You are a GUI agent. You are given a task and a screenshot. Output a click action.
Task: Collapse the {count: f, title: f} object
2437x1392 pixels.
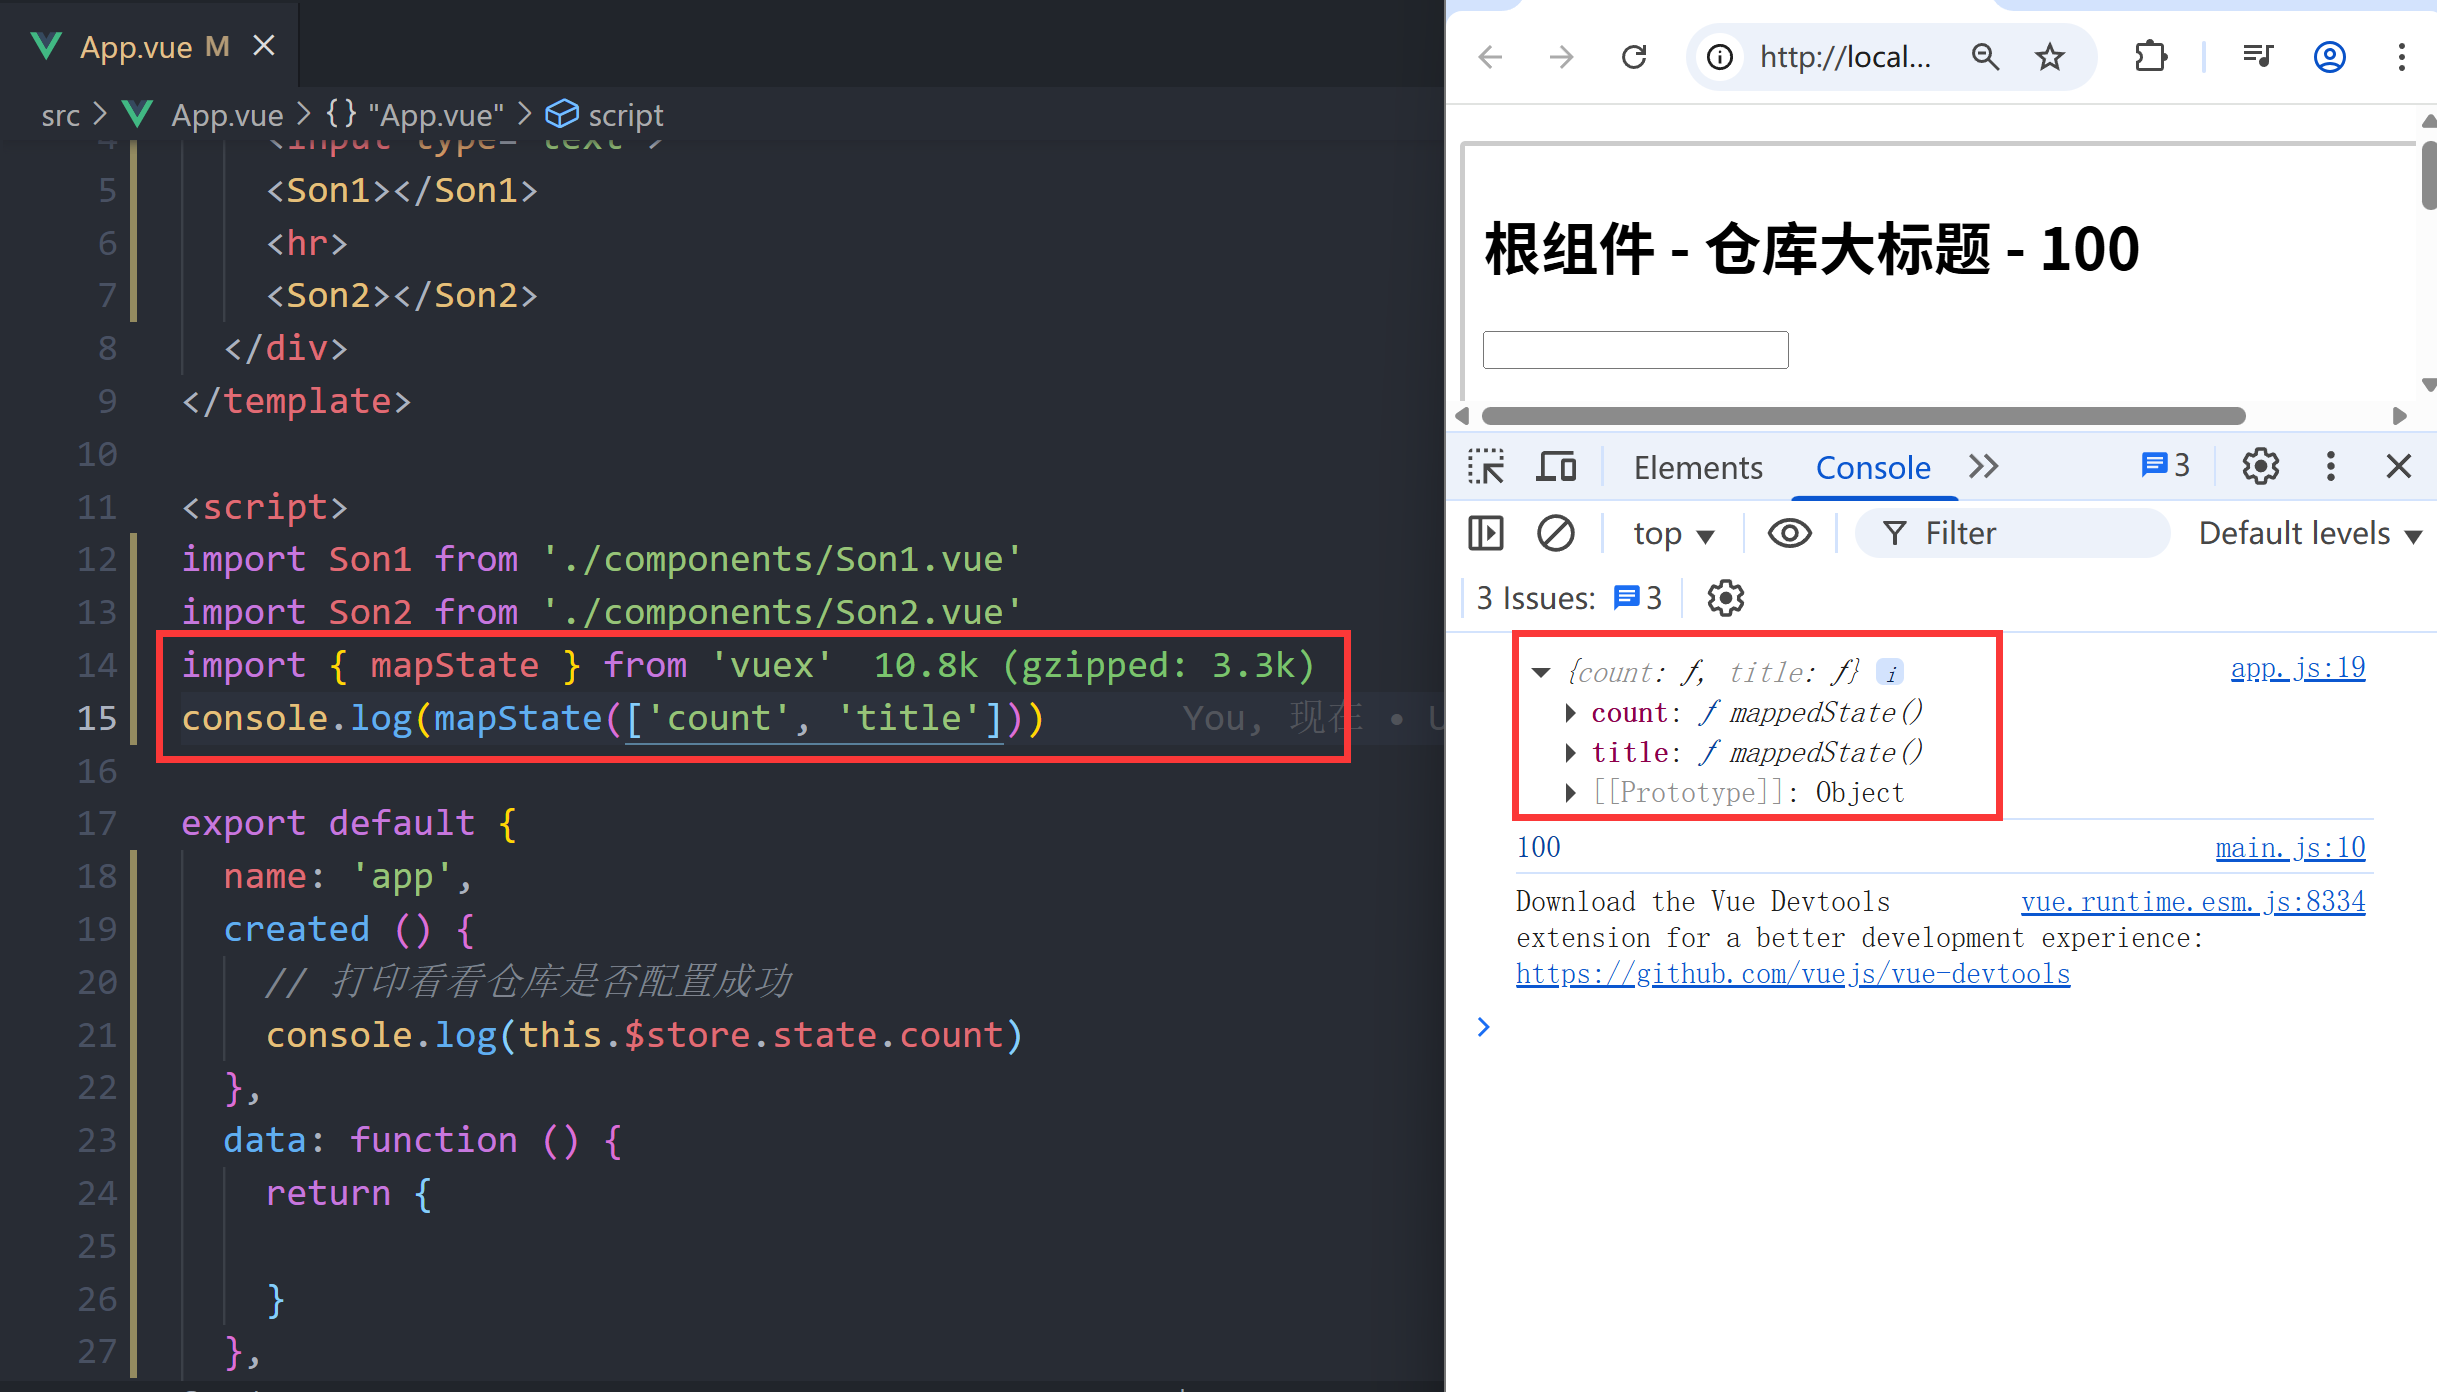point(1541,673)
